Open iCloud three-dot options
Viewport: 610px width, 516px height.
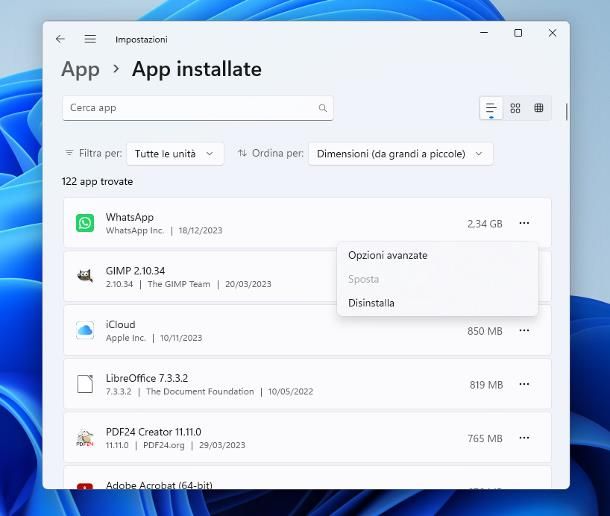[524, 330]
